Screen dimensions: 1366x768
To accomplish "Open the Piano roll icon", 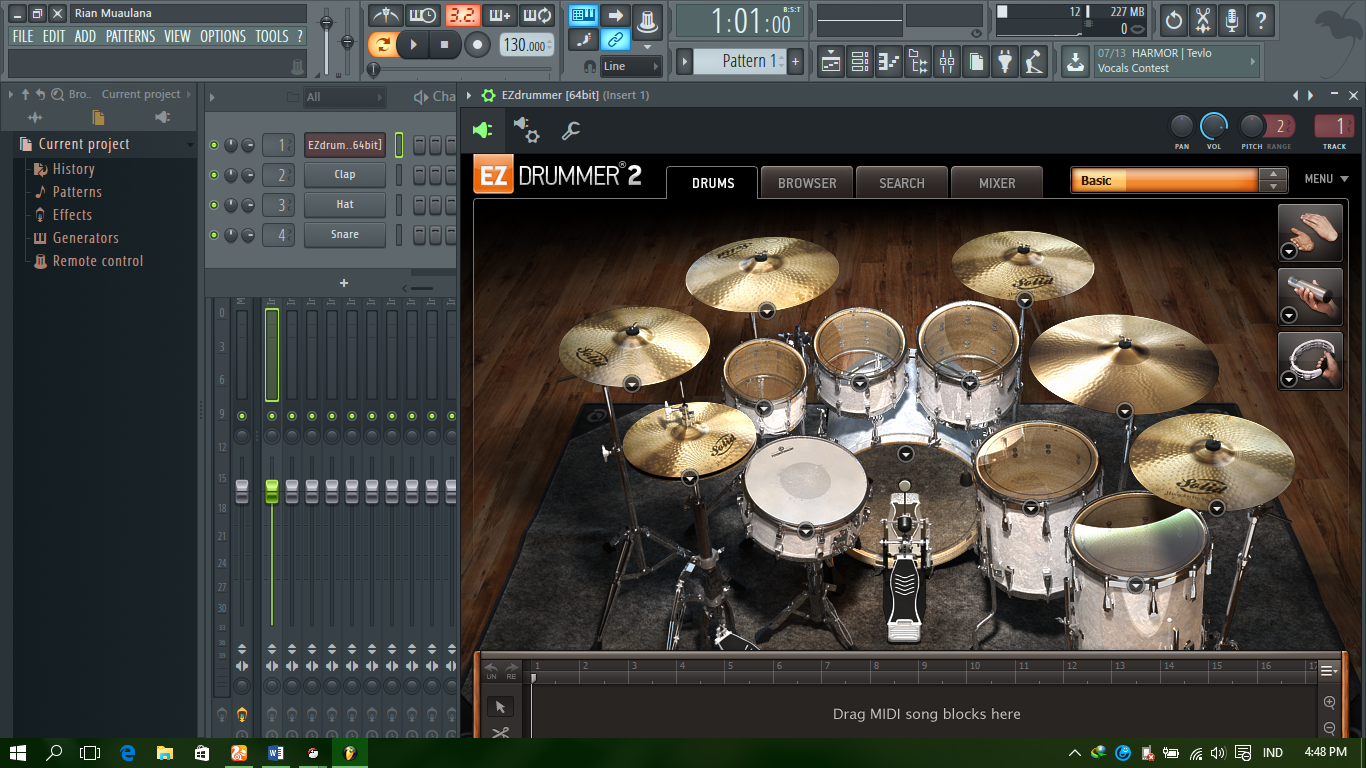I will click(889, 62).
